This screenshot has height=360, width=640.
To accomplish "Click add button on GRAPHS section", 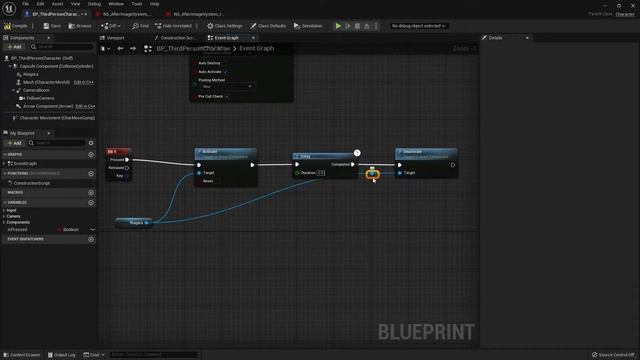I will 91,155.
